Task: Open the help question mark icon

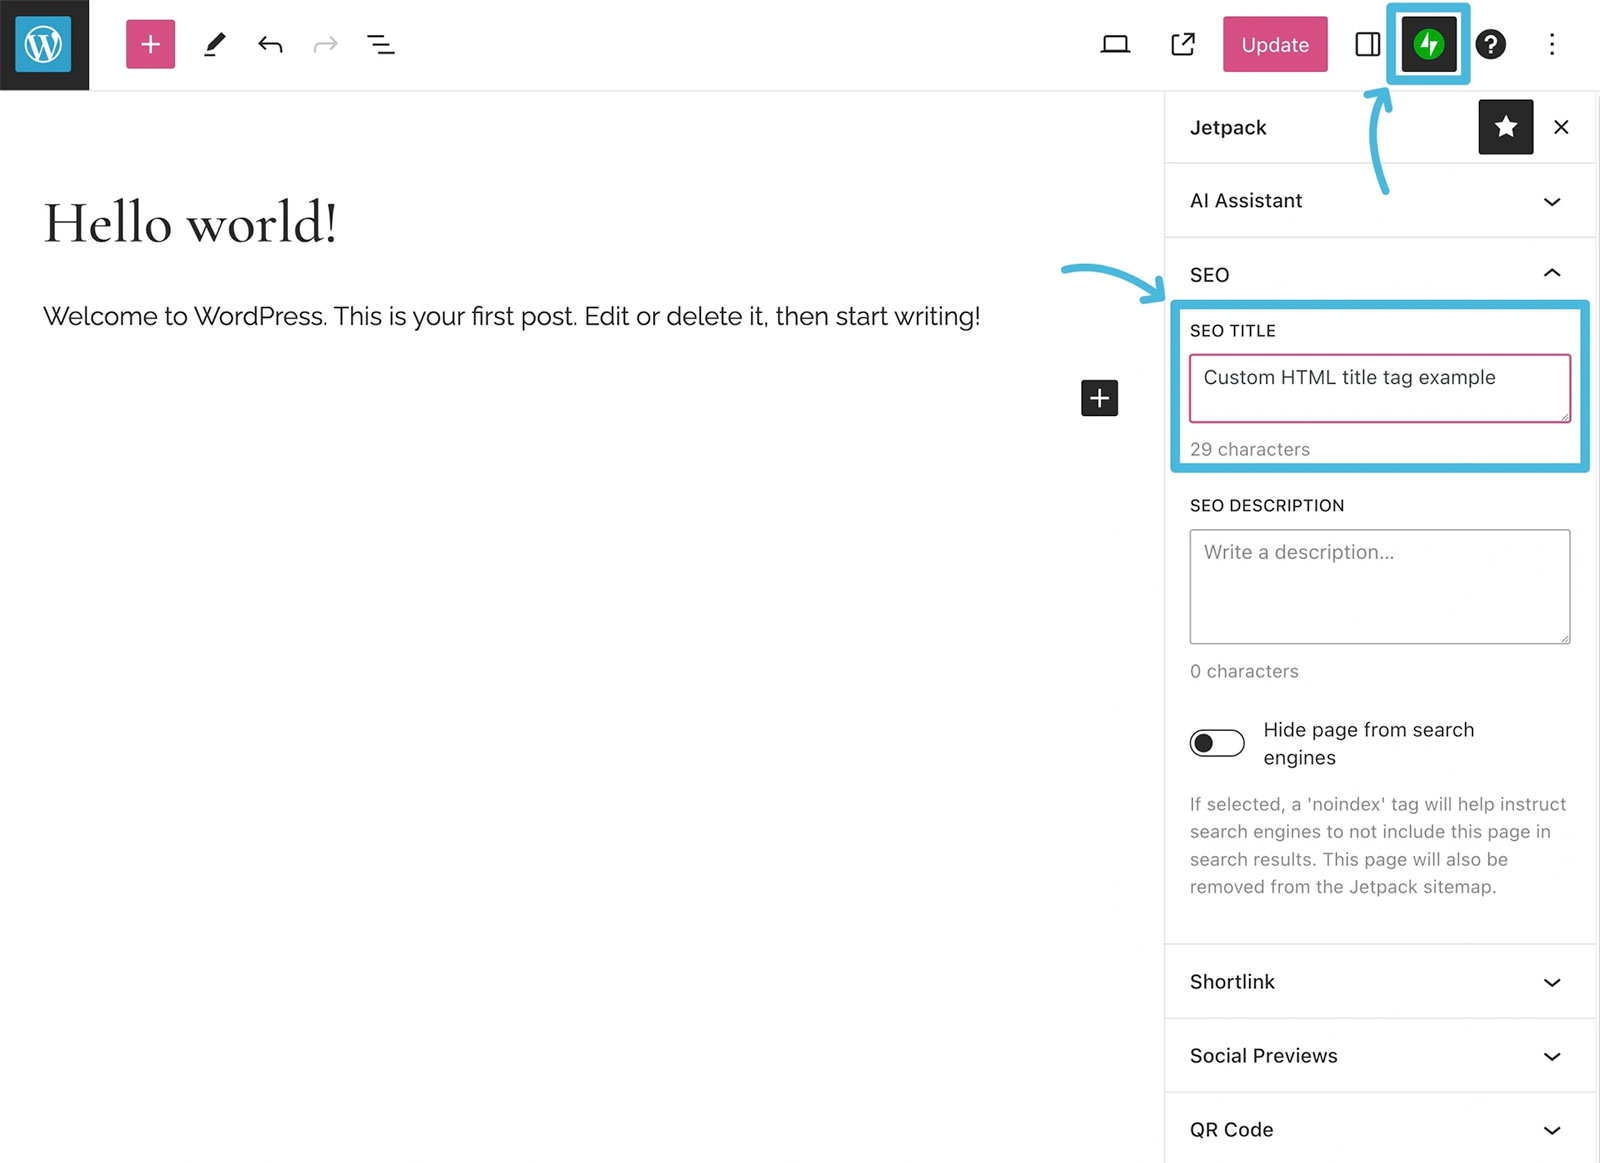Action: (x=1490, y=44)
